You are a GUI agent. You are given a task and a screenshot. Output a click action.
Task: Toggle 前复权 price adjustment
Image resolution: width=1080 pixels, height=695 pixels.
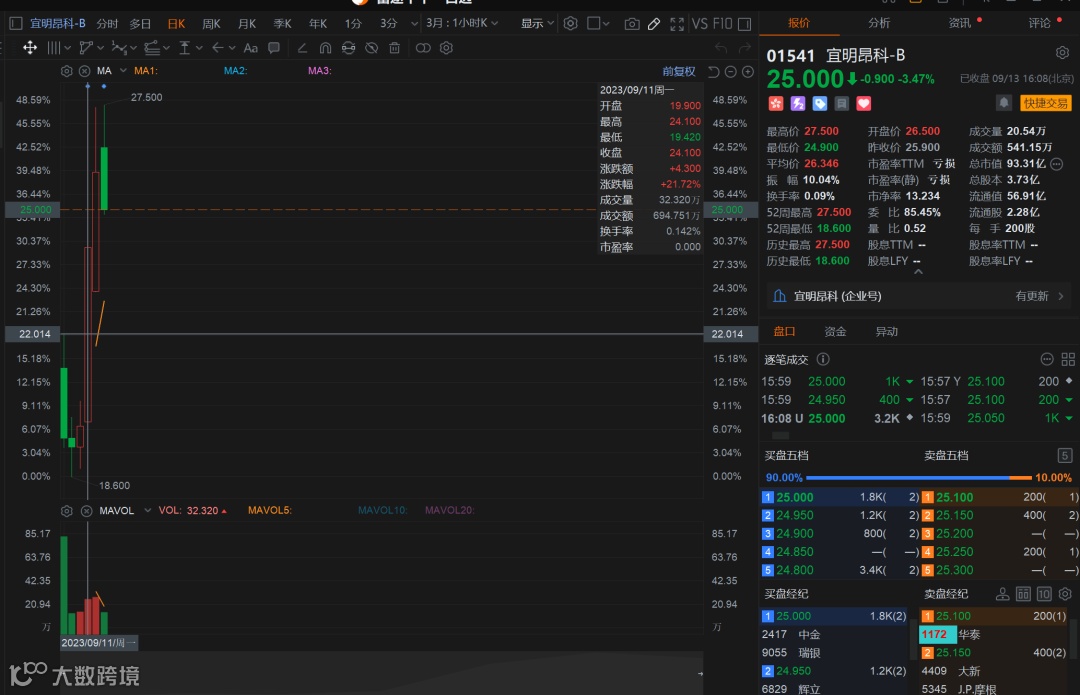click(x=678, y=72)
